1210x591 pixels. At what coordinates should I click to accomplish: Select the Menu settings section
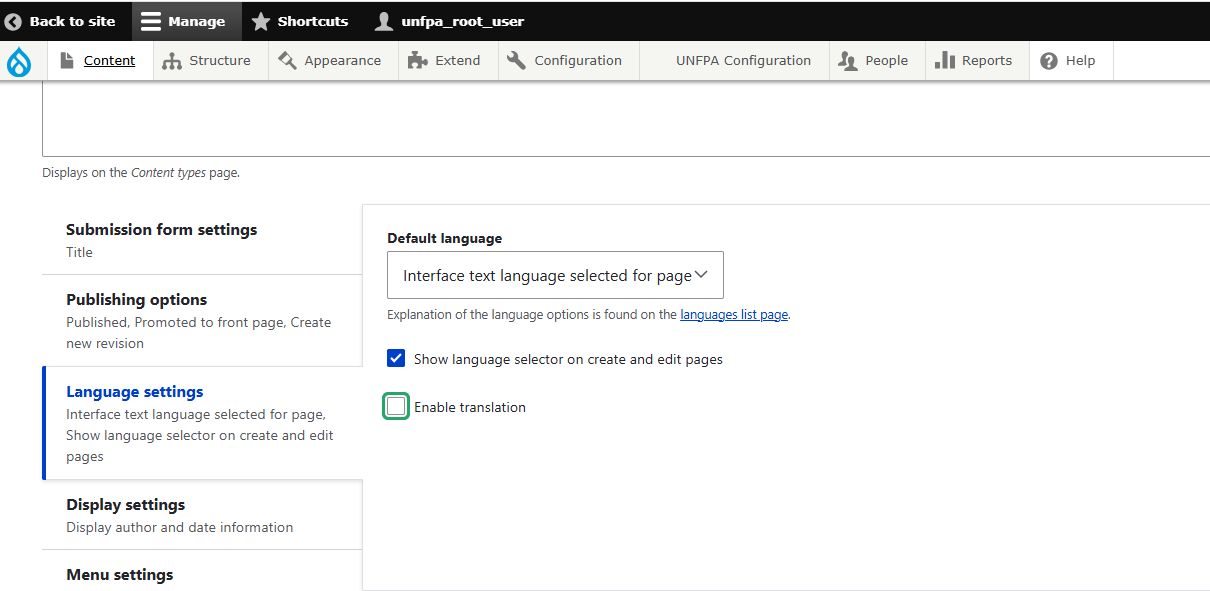pos(119,574)
